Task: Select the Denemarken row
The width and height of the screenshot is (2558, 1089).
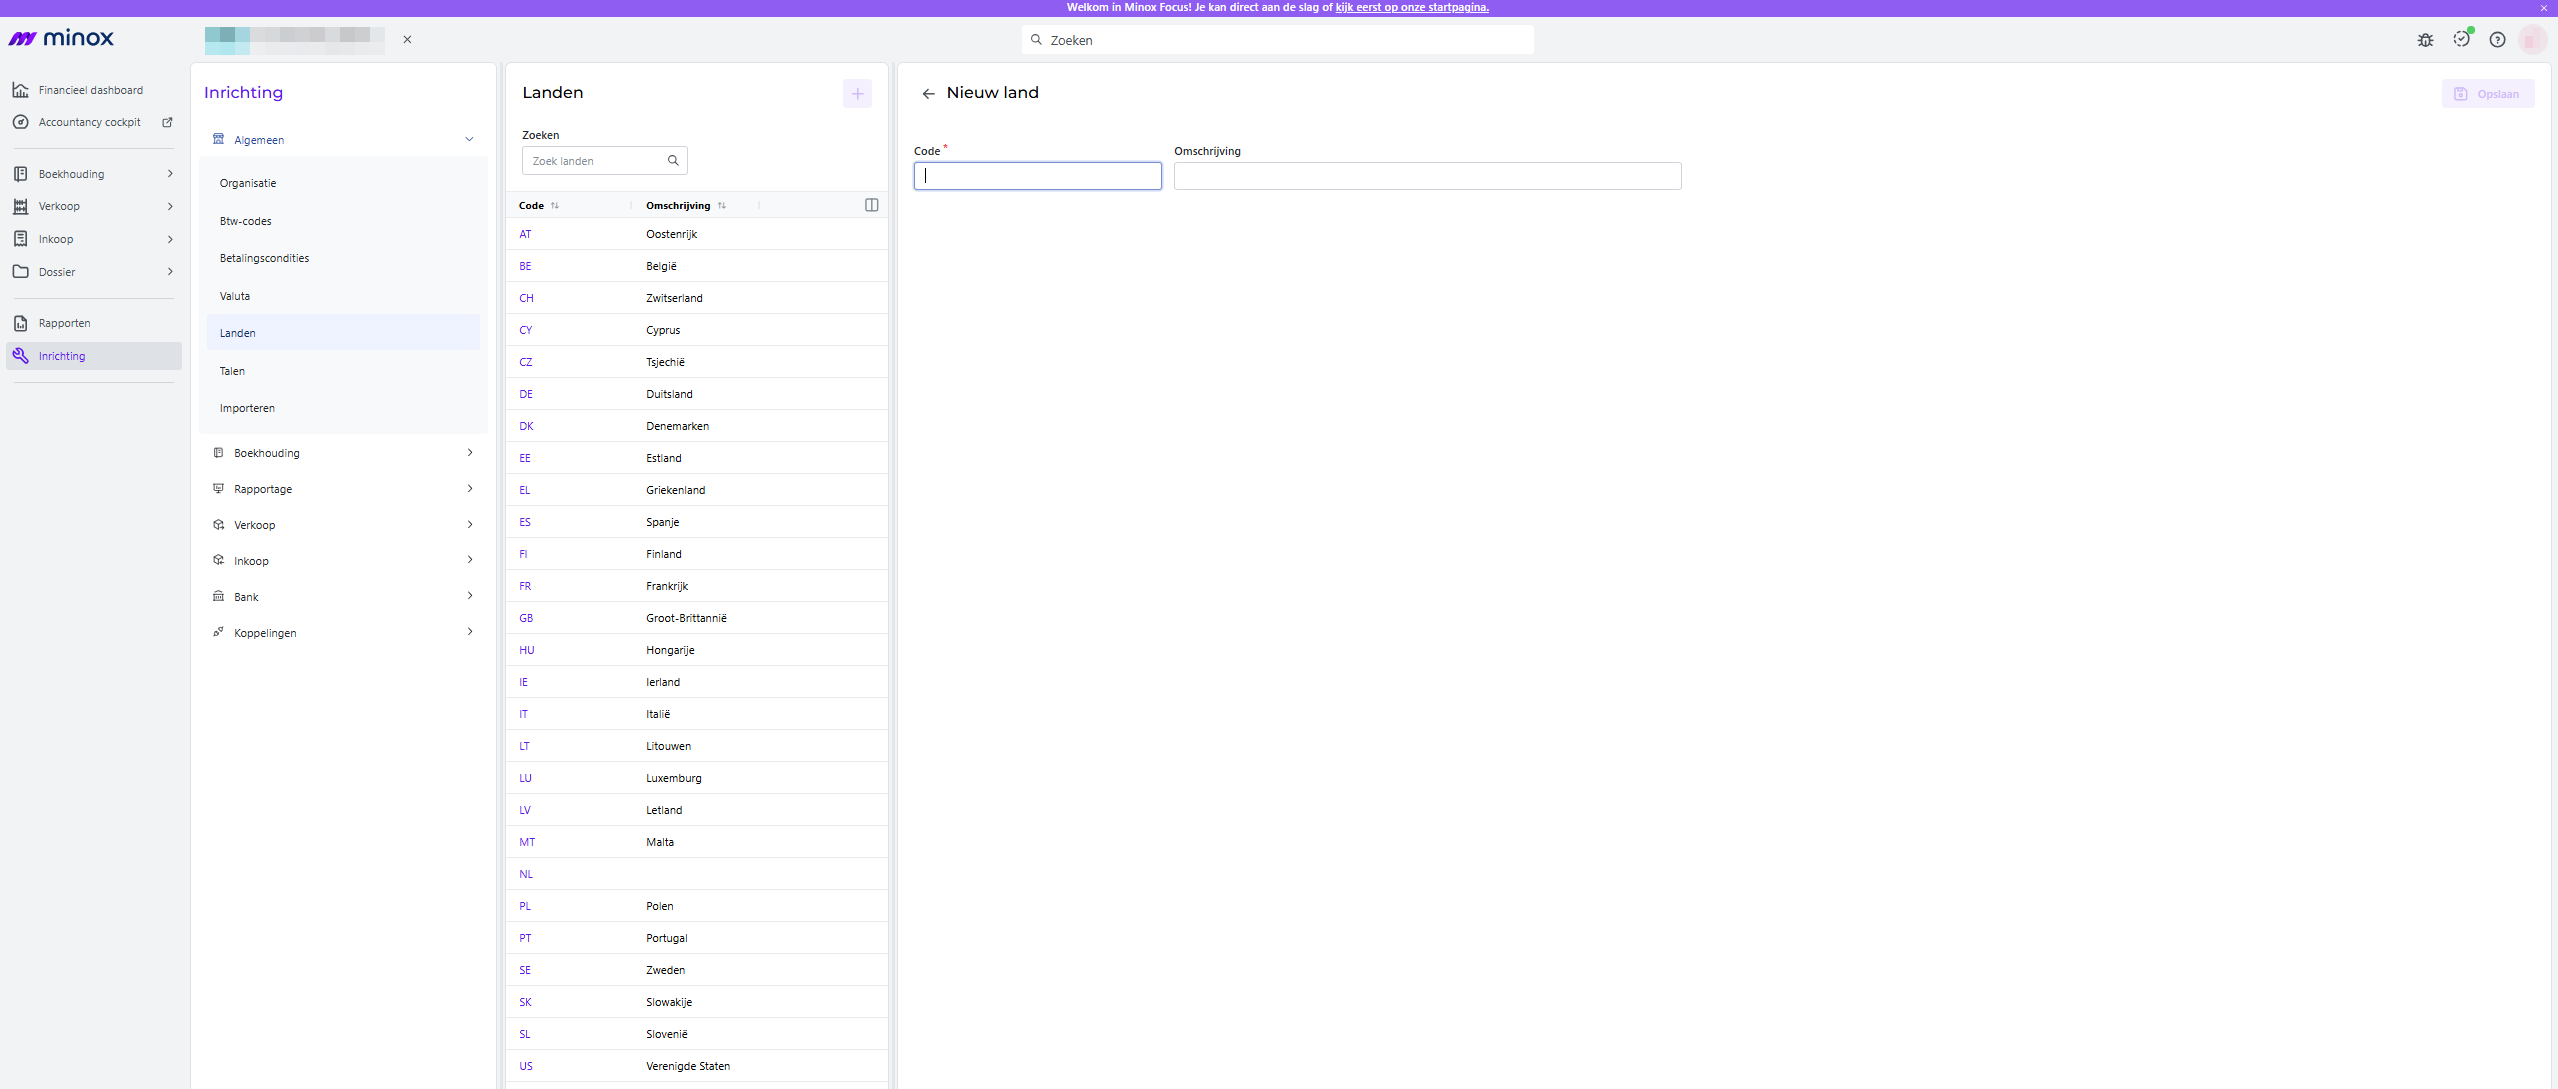Action: point(697,426)
